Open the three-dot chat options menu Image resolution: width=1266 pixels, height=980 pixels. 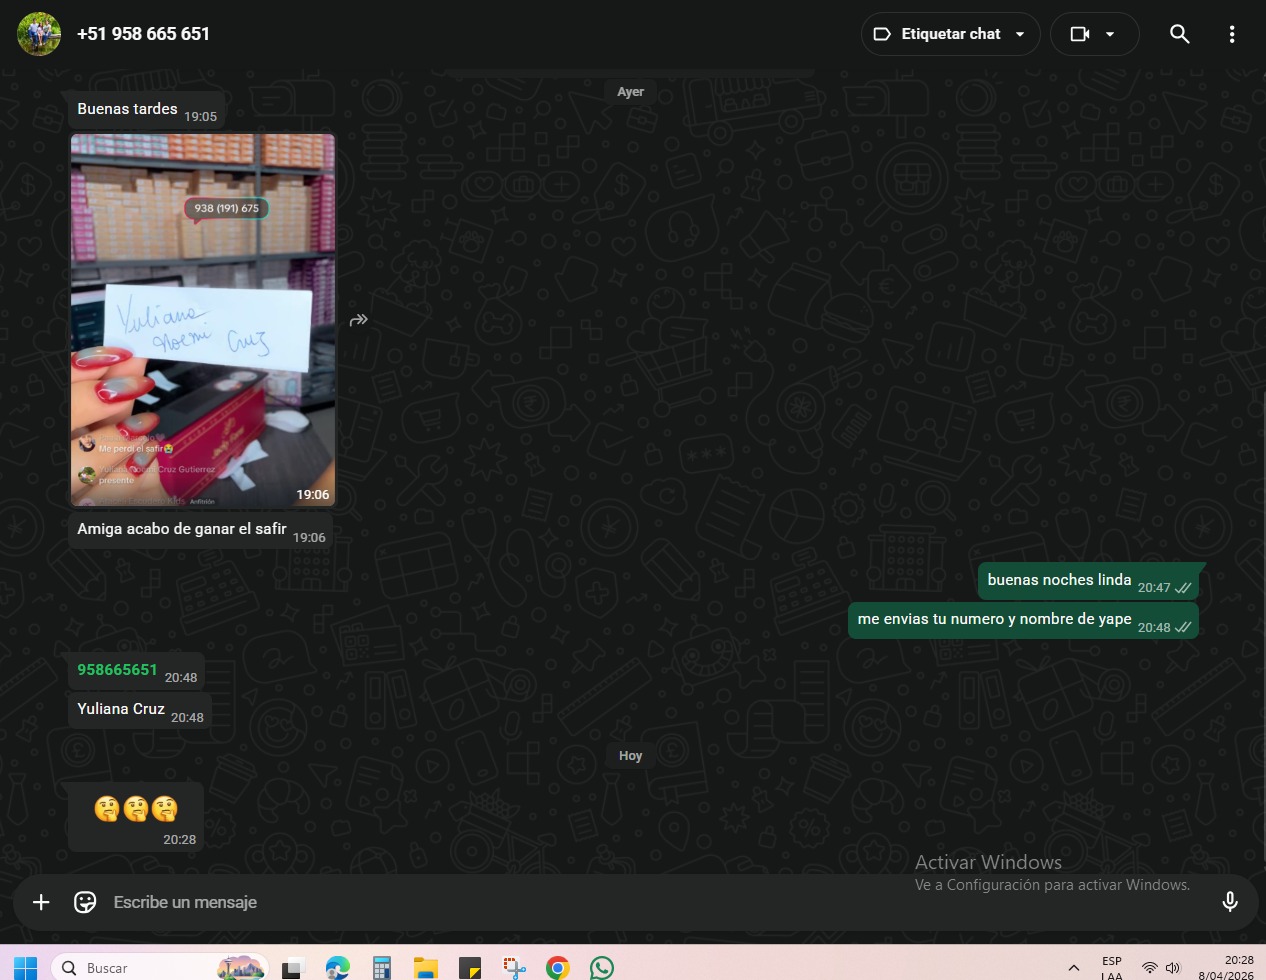(1231, 34)
